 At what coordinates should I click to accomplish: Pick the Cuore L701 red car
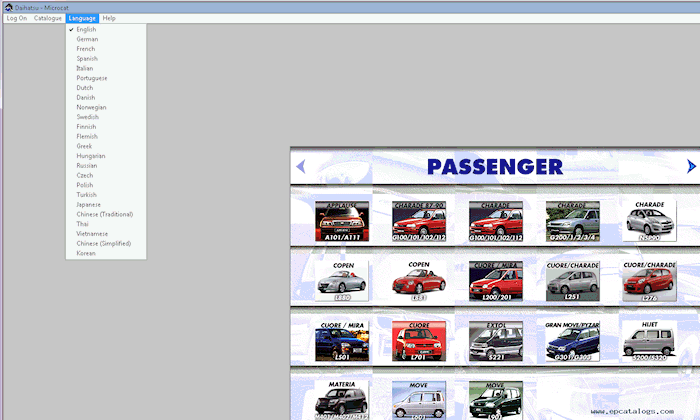(x=419, y=341)
